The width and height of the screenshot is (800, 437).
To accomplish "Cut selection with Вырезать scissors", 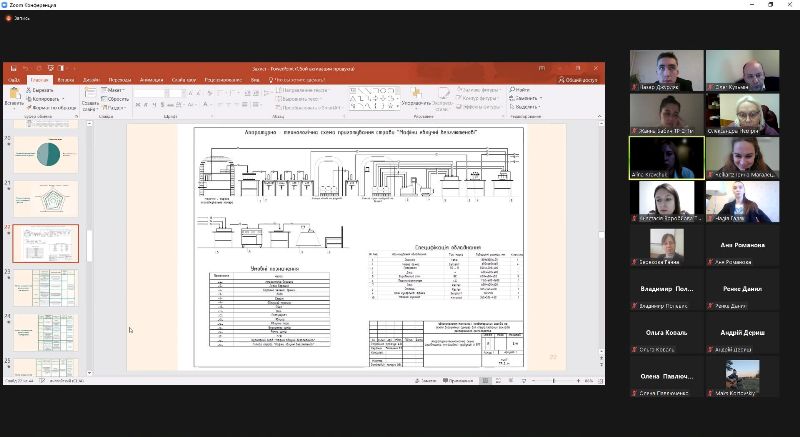I will click(40, 90).
